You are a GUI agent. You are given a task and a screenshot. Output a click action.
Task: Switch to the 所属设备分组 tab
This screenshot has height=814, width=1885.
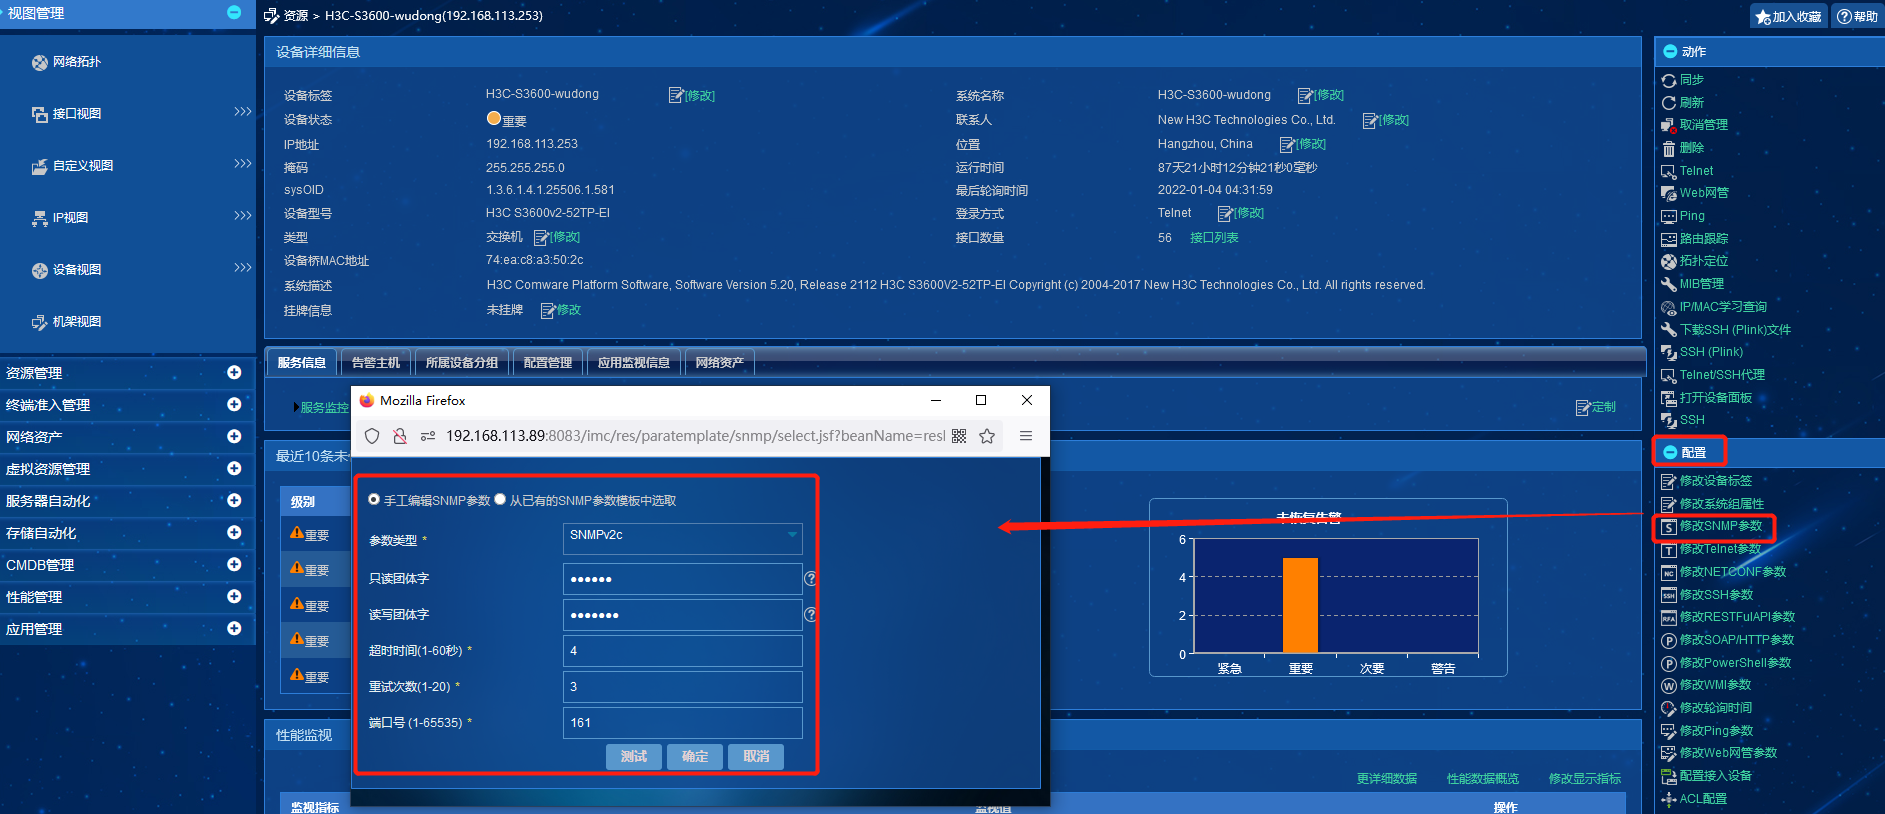[x=461, y=362]
